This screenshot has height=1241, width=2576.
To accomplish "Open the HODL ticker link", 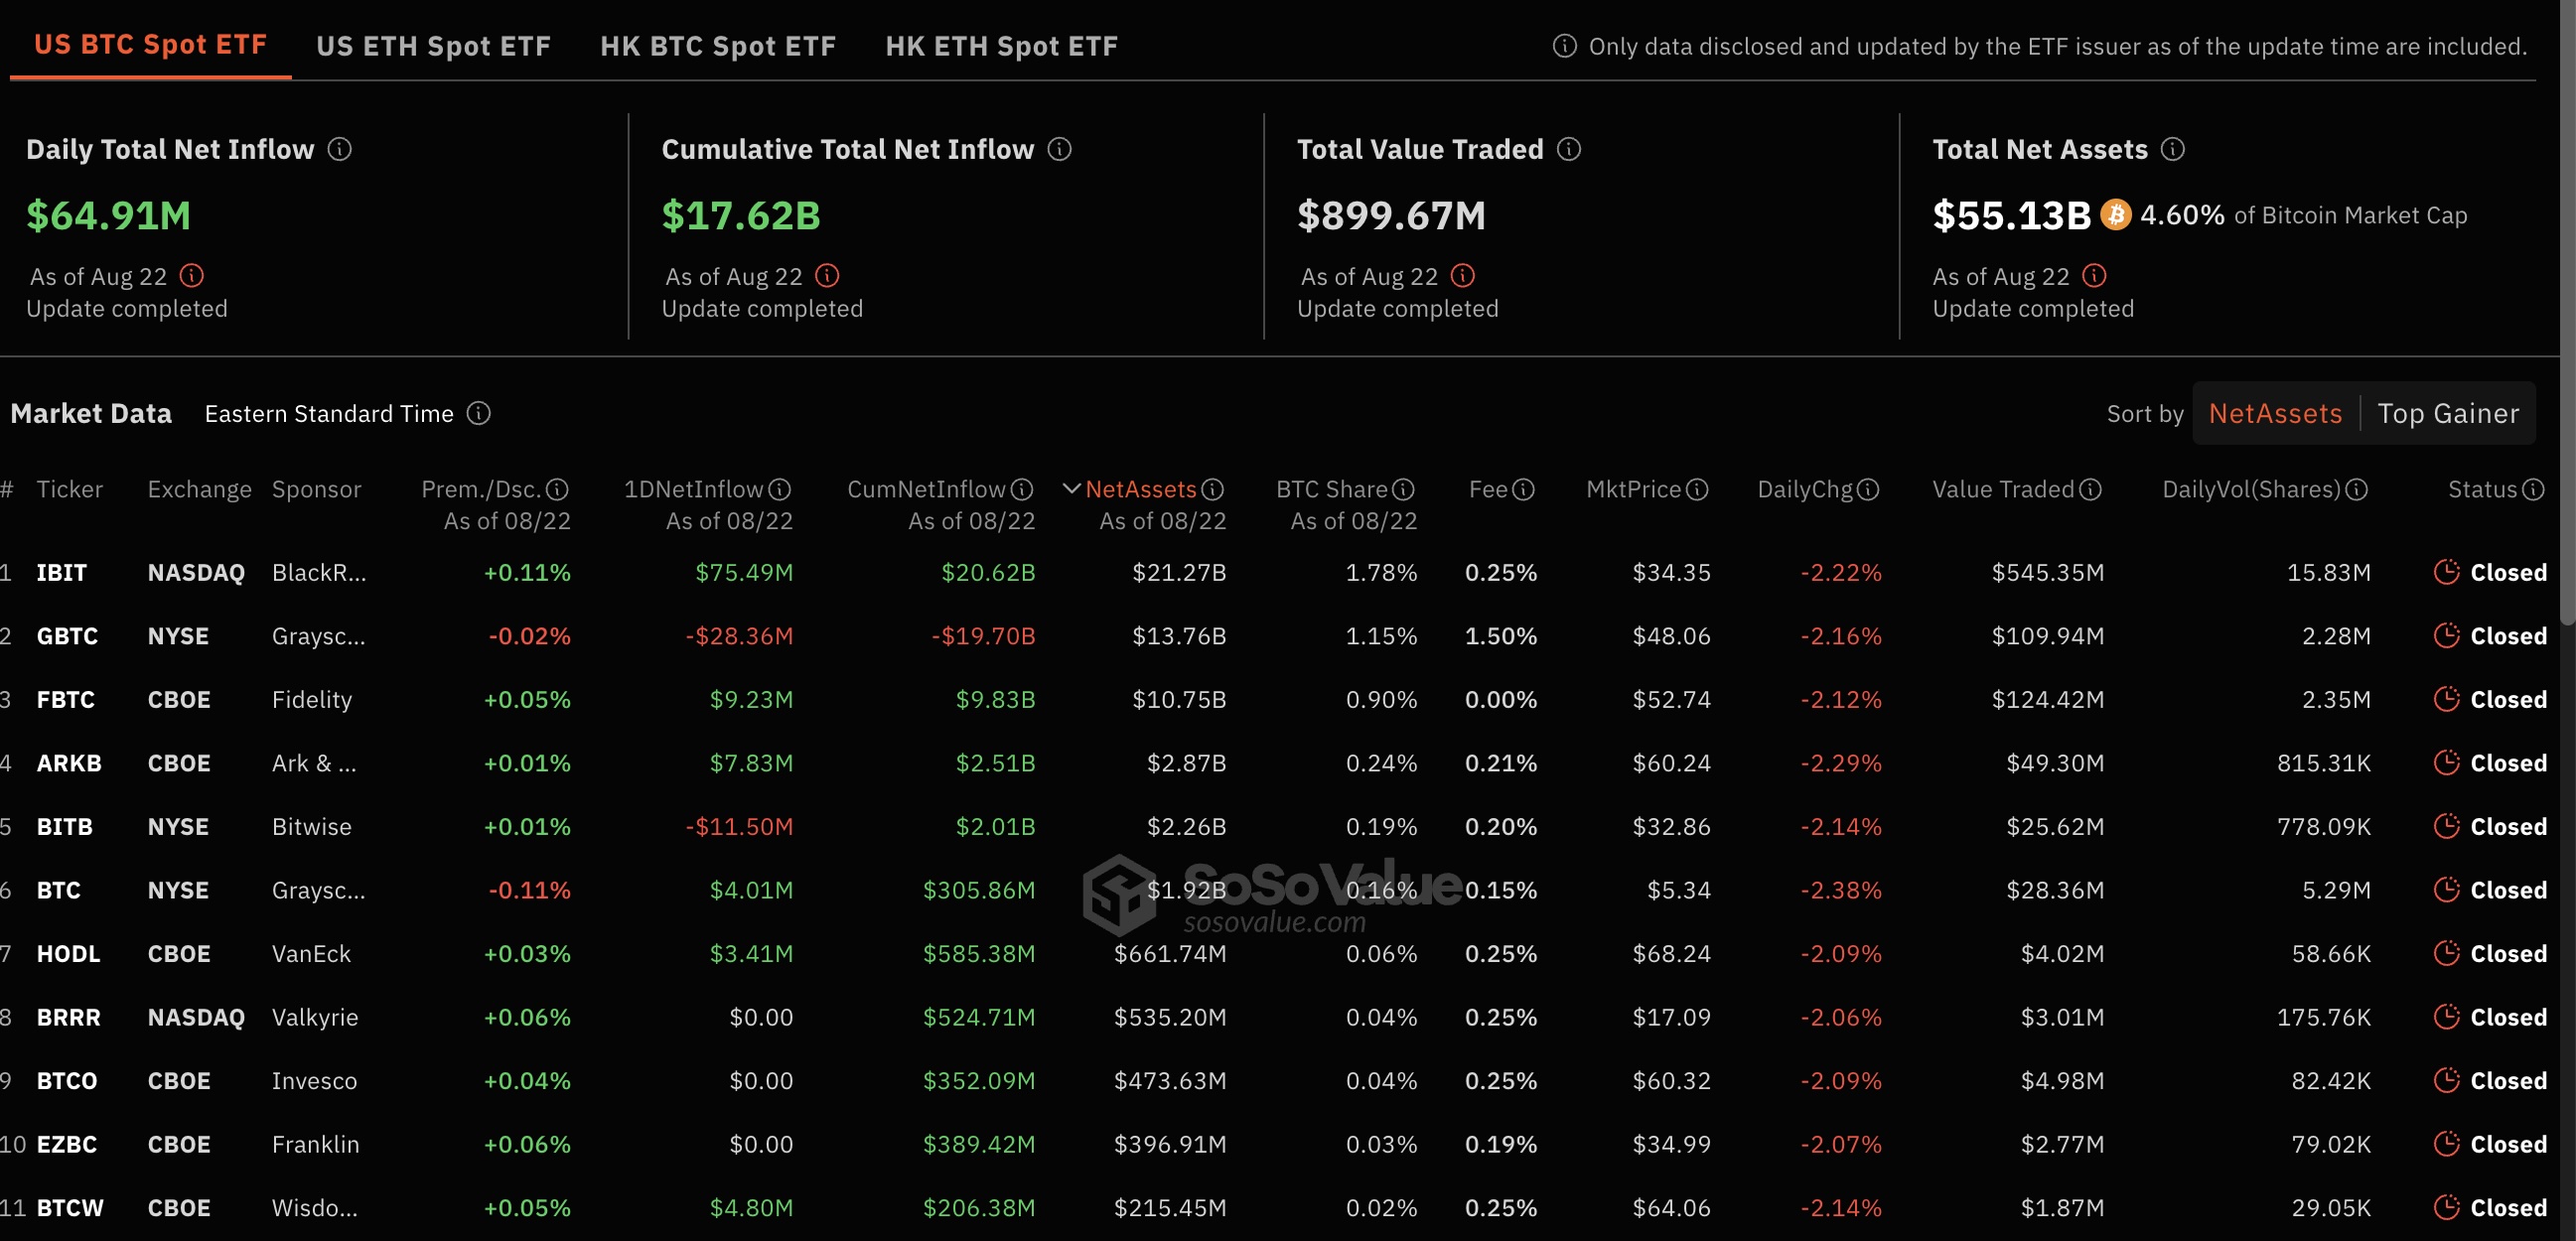I will pos(68,953).
